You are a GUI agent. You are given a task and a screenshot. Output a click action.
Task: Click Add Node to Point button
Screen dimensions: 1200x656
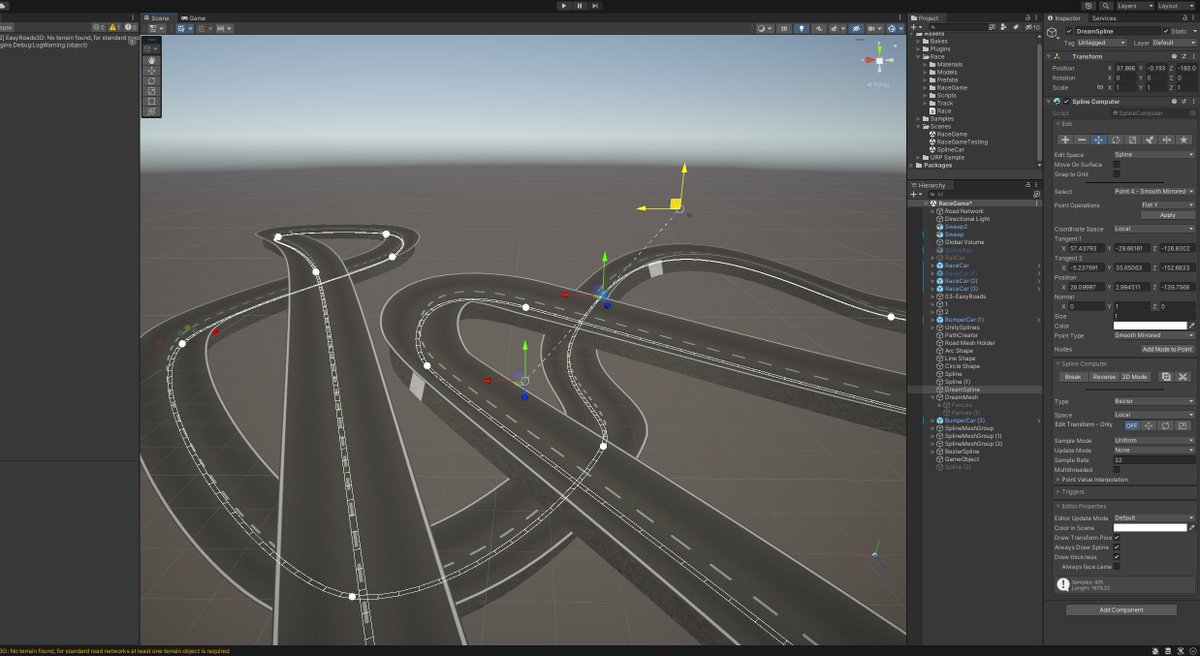click(x=1167, y=349)
